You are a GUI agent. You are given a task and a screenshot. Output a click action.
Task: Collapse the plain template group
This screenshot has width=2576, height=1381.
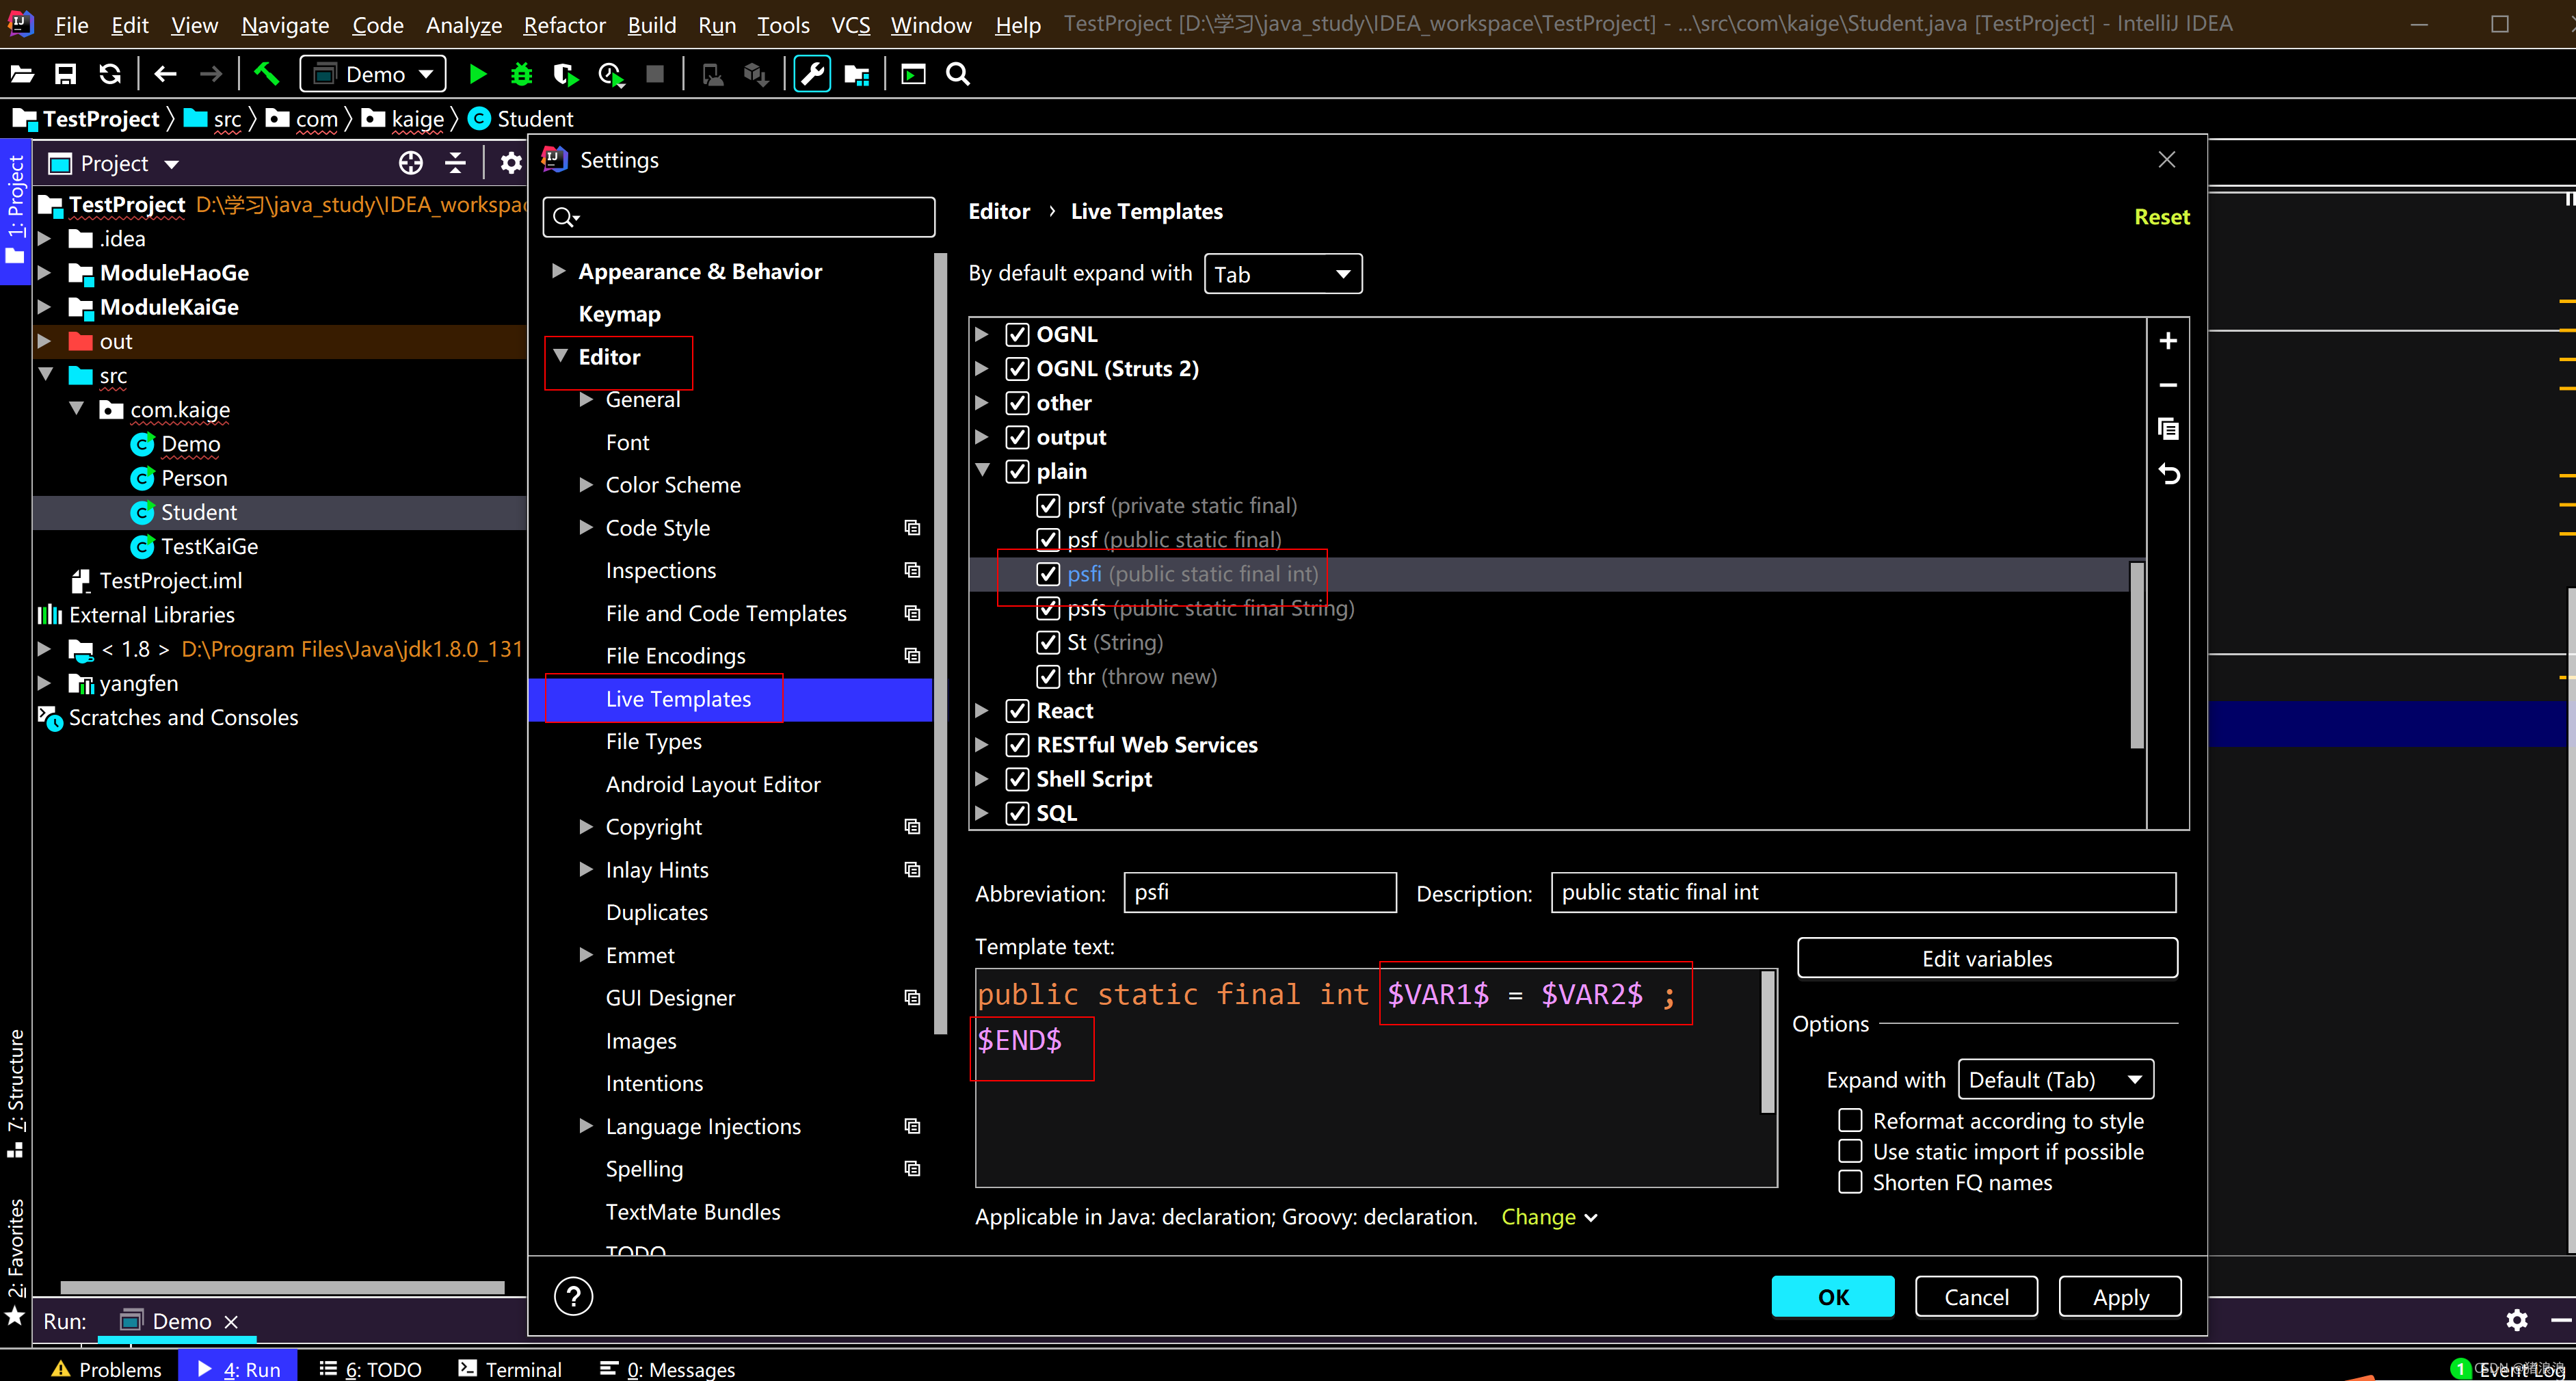[x=983, y=471]
